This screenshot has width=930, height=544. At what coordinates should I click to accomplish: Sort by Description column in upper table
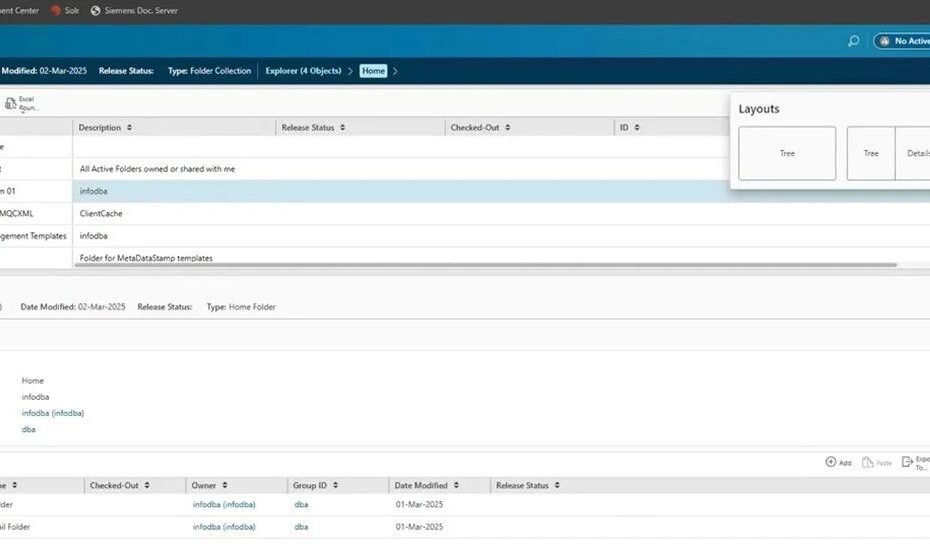tap(129, 128)
